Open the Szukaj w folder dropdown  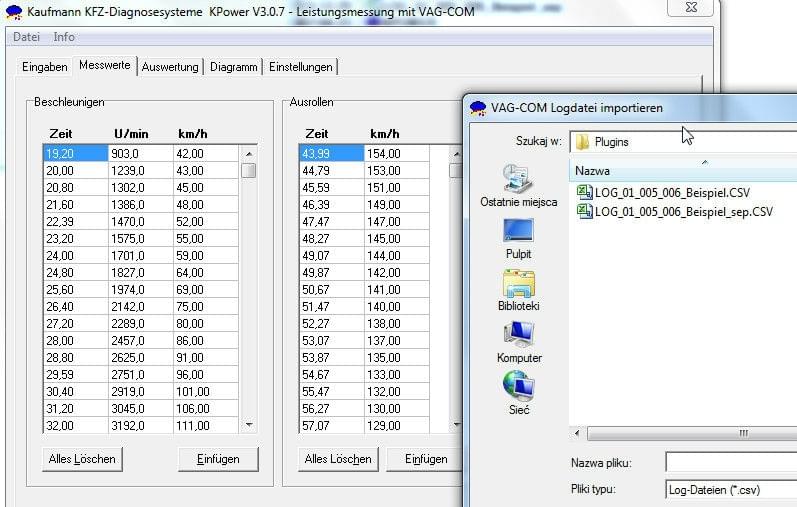click(683, 142)
